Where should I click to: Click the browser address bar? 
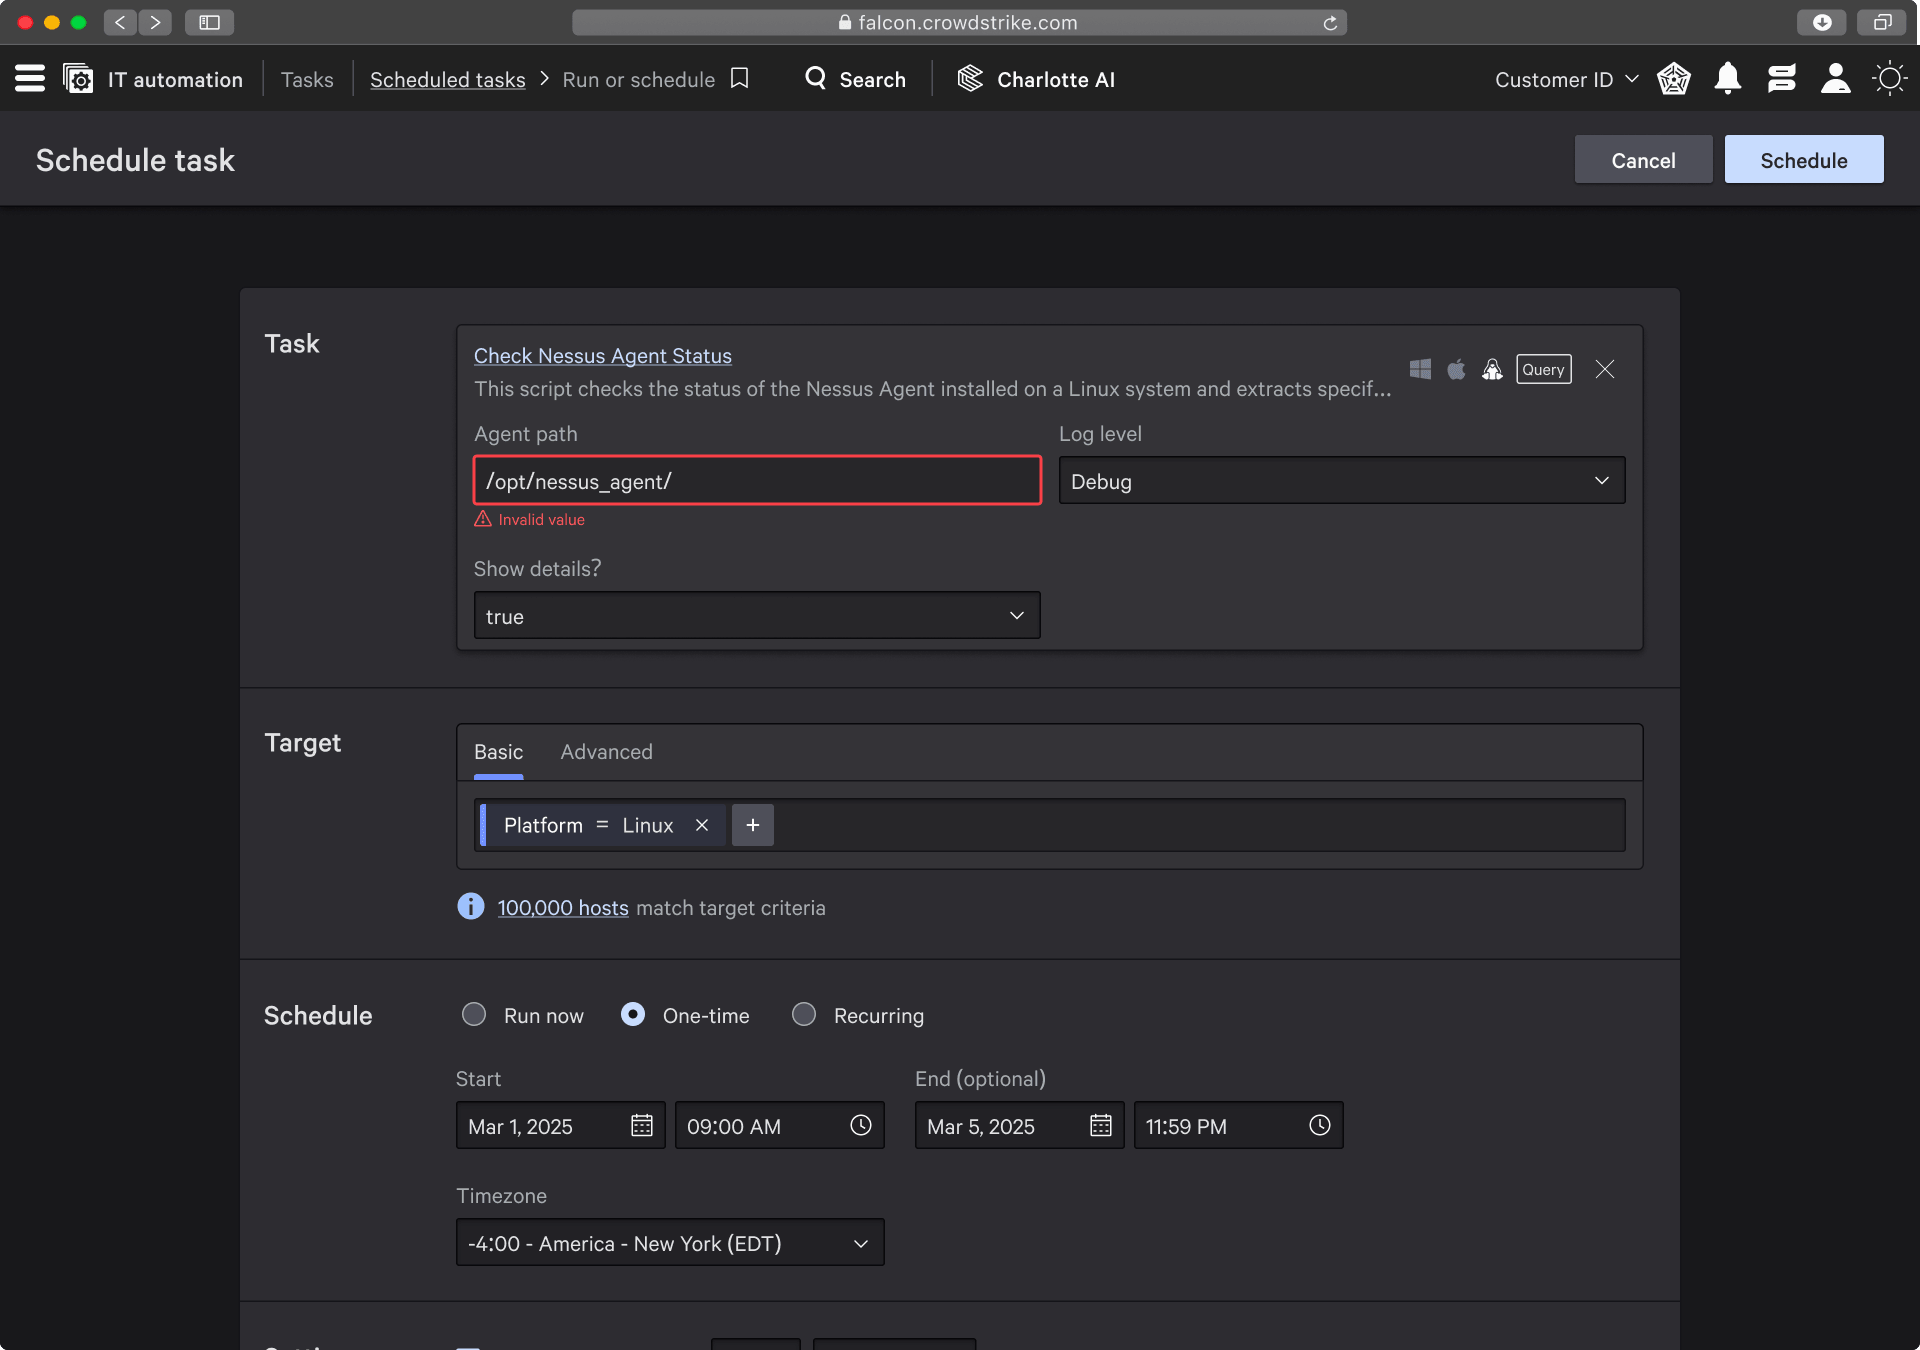point(960,22)
